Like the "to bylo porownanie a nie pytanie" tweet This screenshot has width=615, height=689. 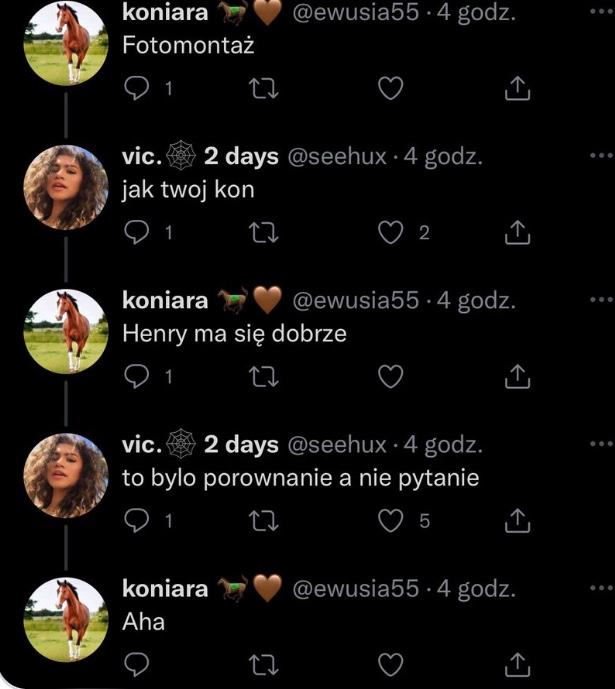tap(392, 520)
